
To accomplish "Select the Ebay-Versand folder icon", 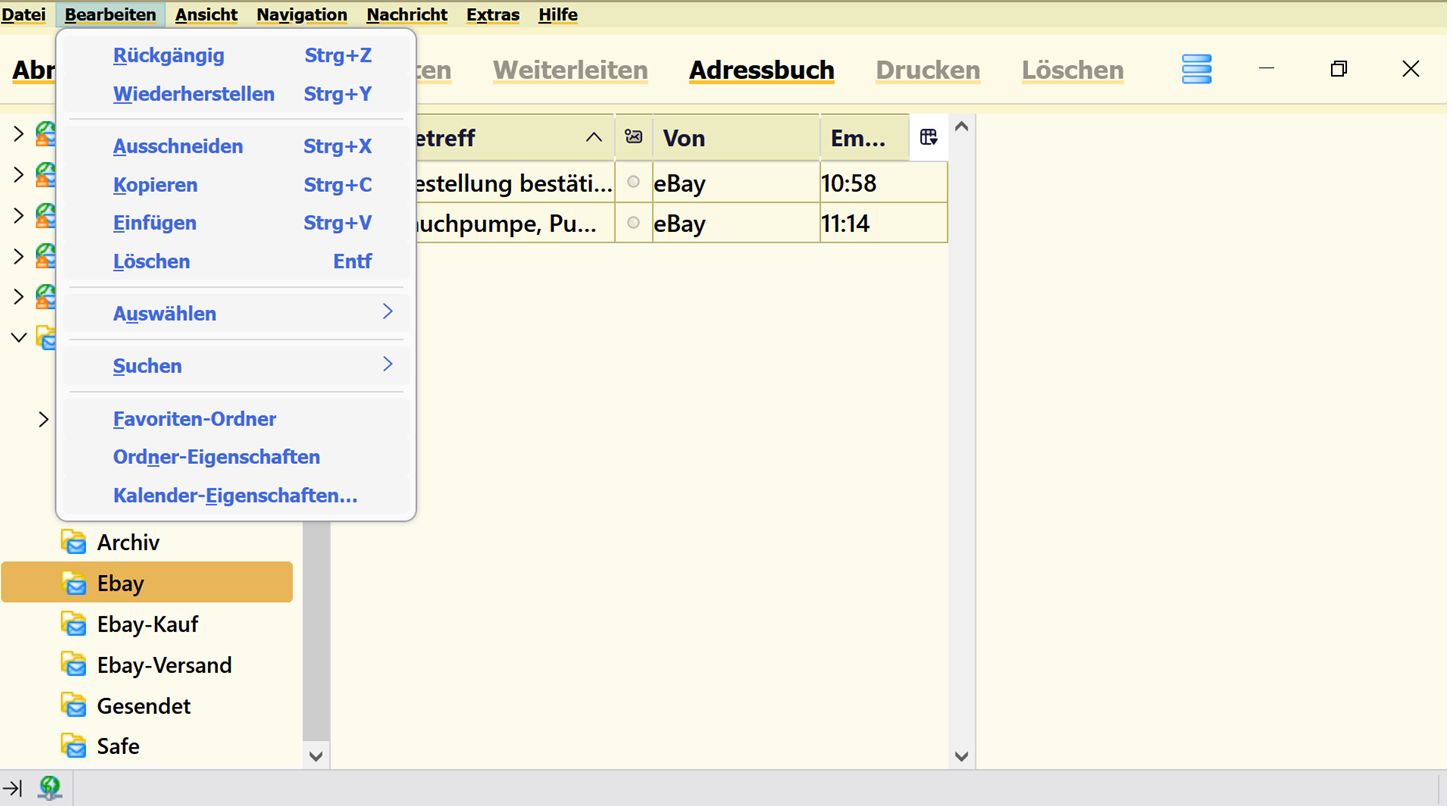I will coord(74,665).
